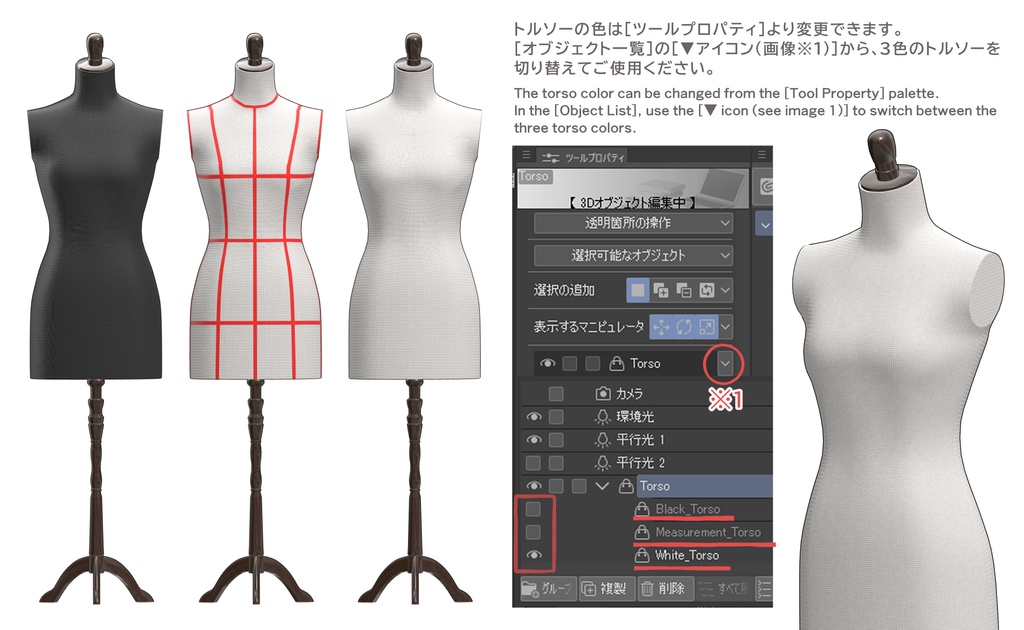Open the 選択可能なオブジェクト dropdown
1024x630 pixels.
tap(633, 255)
